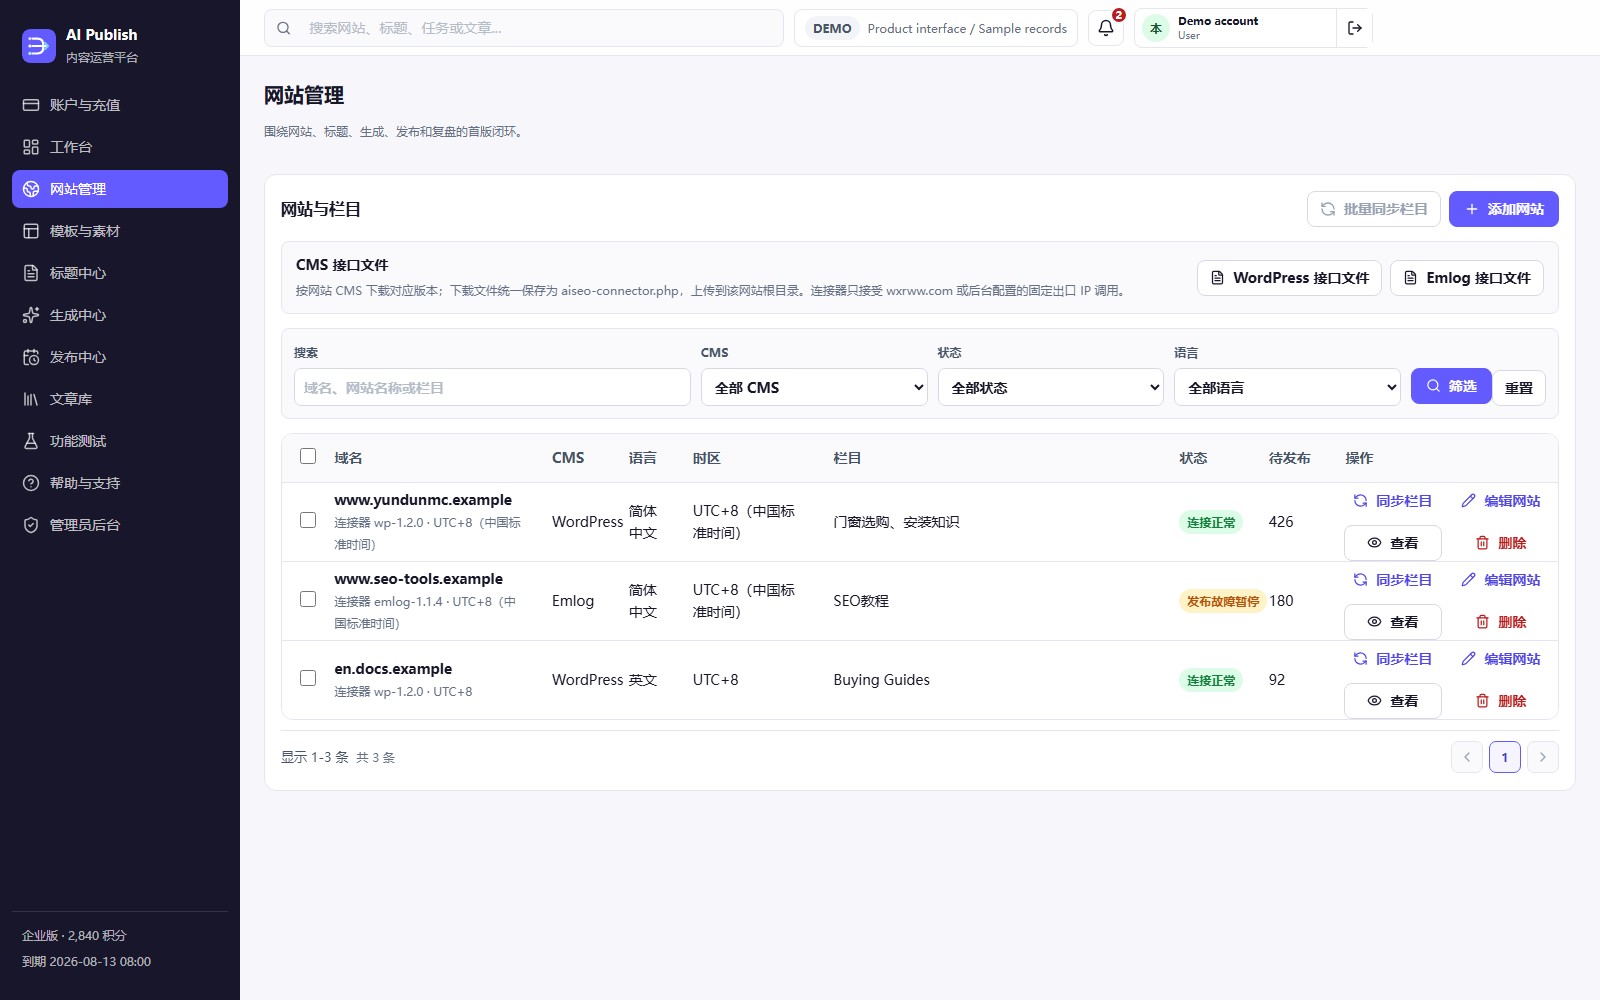Click 连接正常 badge for en.docs.example
The width and height of the screenshot is (1600, 1000).
coord(1211,680)
